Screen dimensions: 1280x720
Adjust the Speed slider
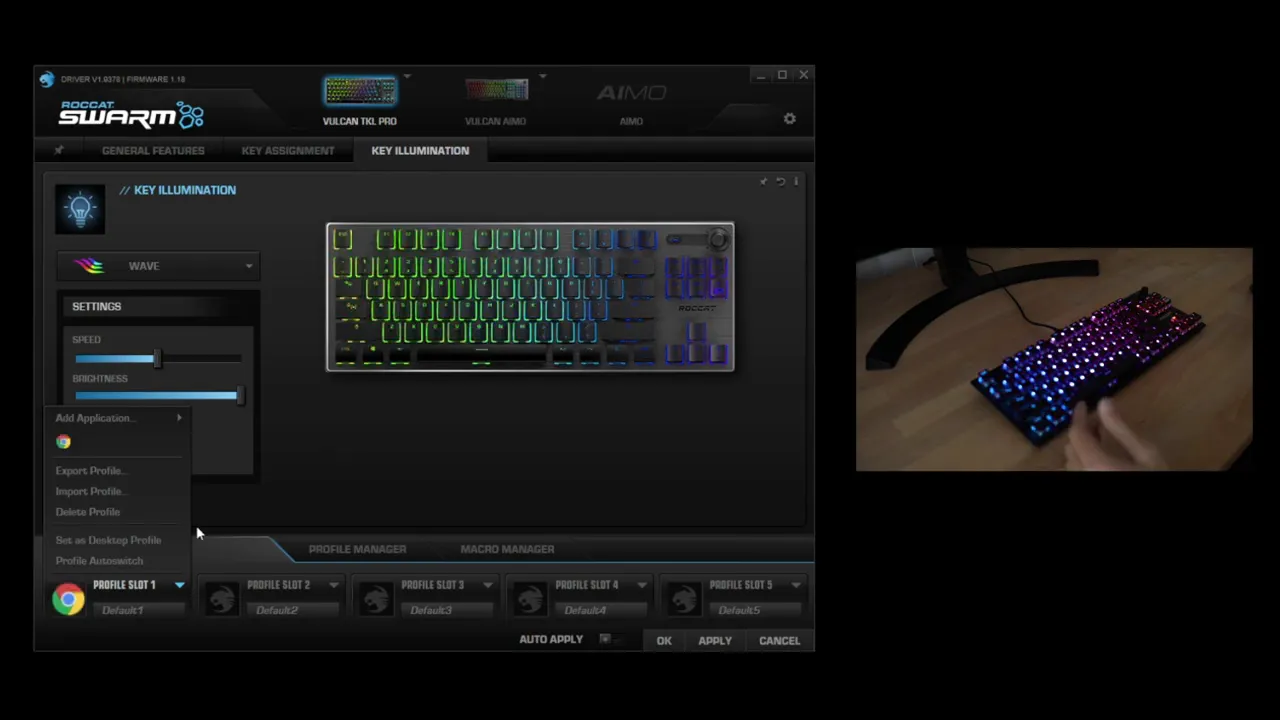(x=157, y=358)
